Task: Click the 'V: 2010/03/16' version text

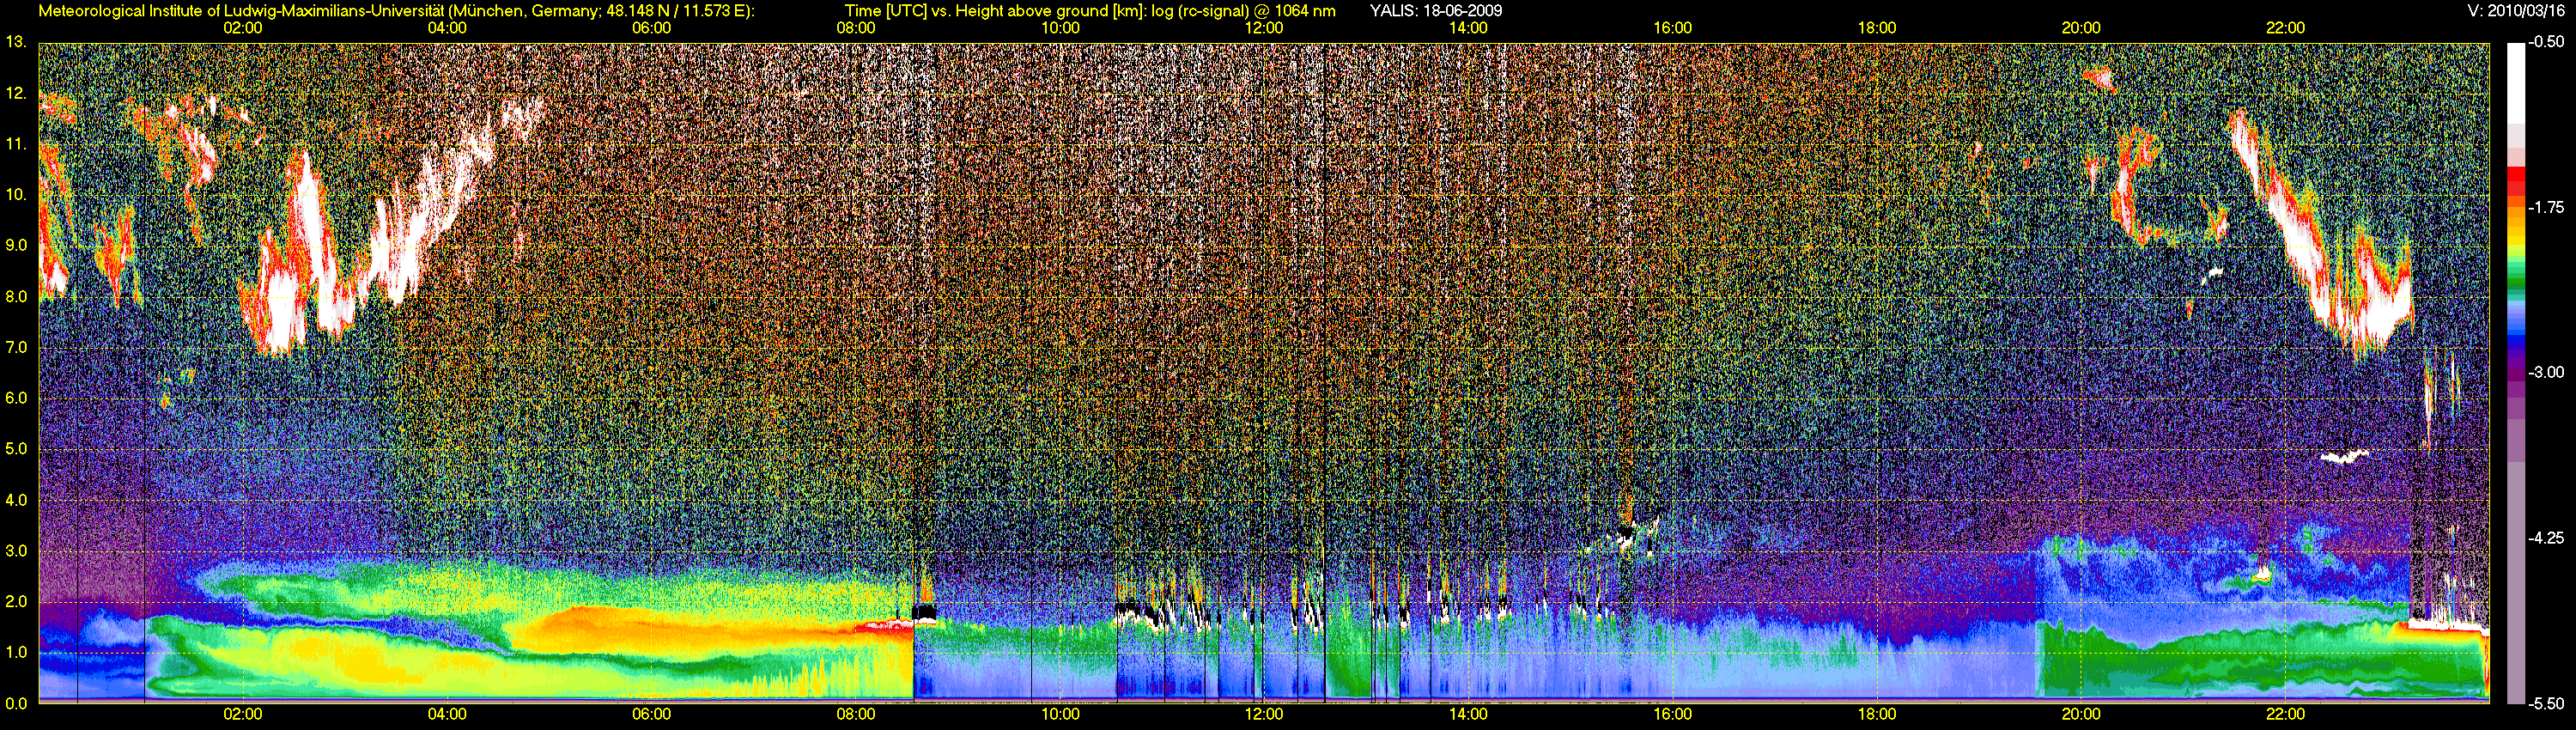Action: click(2514, 11)
